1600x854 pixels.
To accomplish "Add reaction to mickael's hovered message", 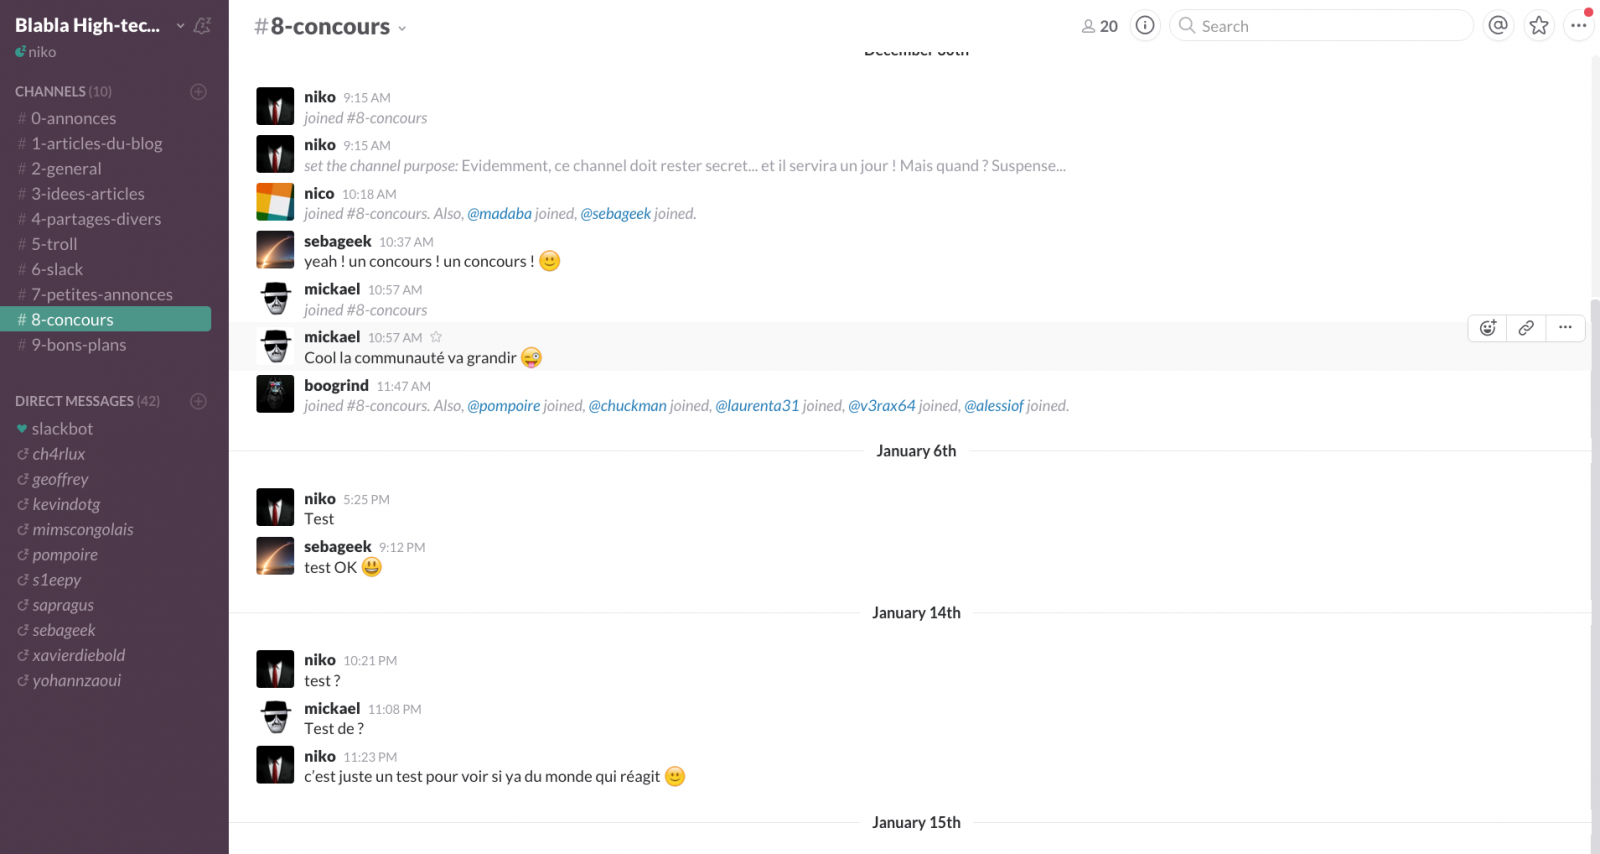I will pos(1488,327).
